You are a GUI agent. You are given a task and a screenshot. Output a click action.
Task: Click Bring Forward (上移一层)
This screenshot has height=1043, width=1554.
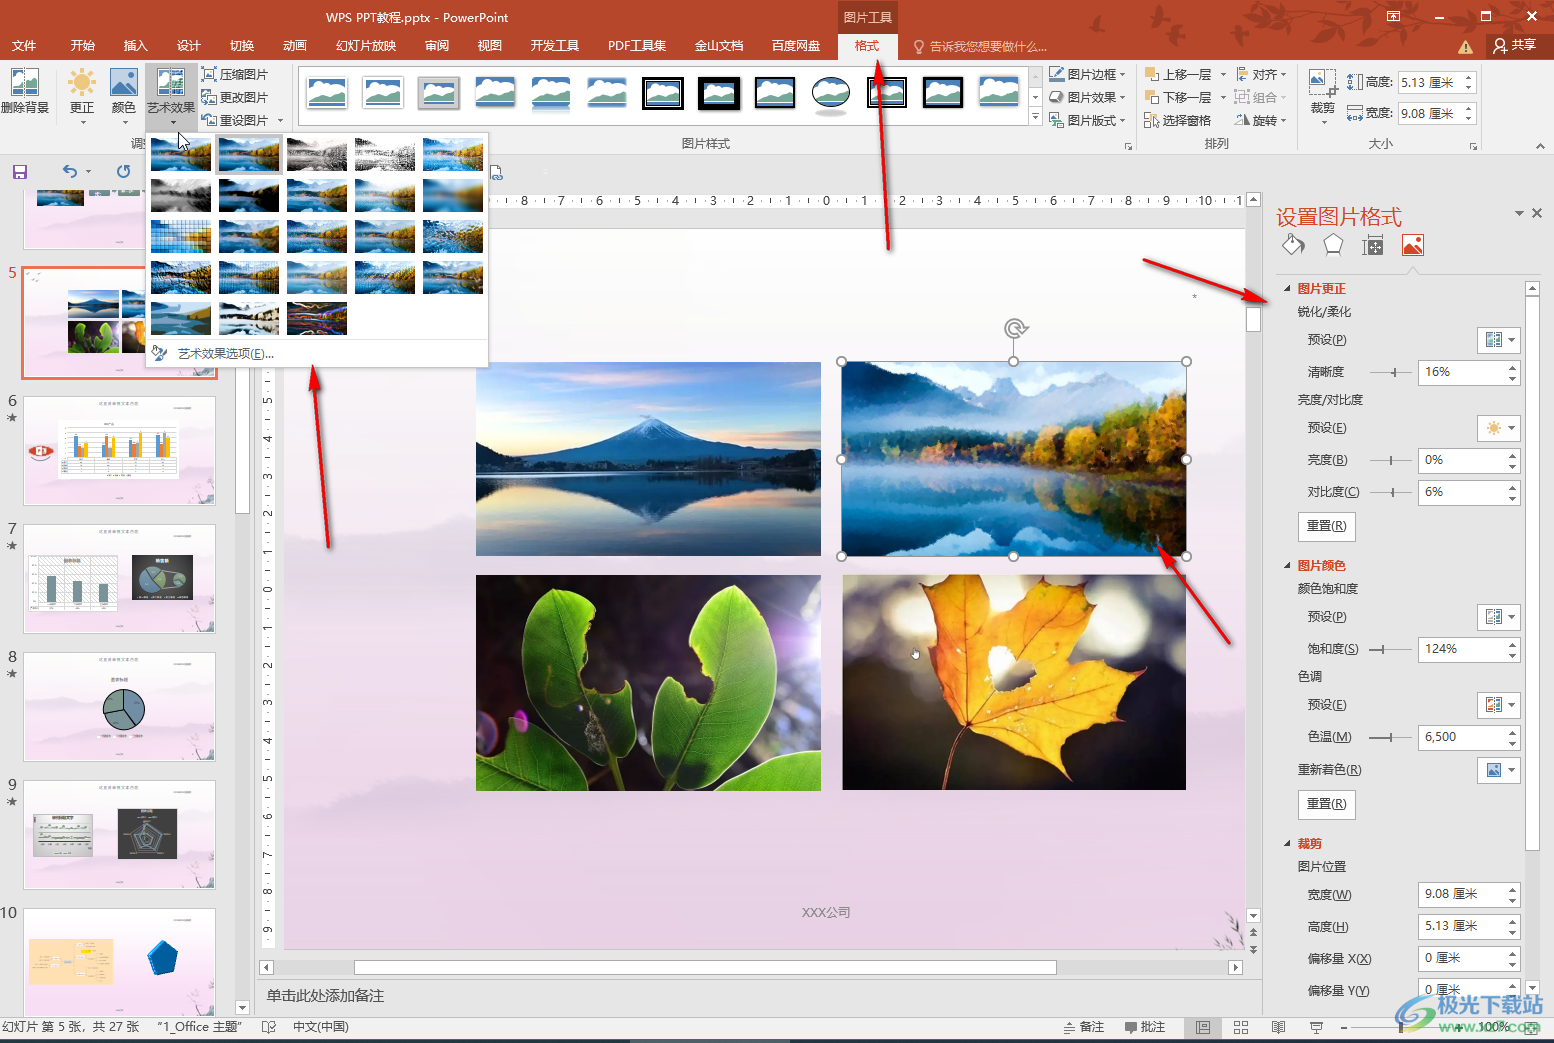pos(1178,74)
